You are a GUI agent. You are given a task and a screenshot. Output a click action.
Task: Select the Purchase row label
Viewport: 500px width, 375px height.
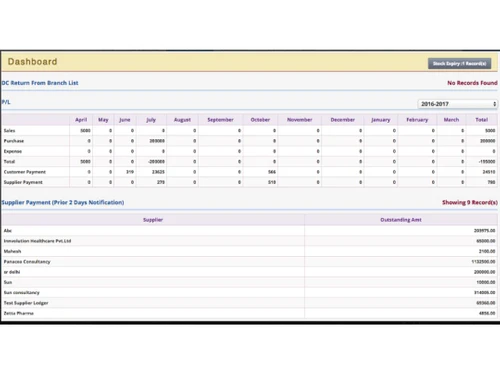pos(14,141)
